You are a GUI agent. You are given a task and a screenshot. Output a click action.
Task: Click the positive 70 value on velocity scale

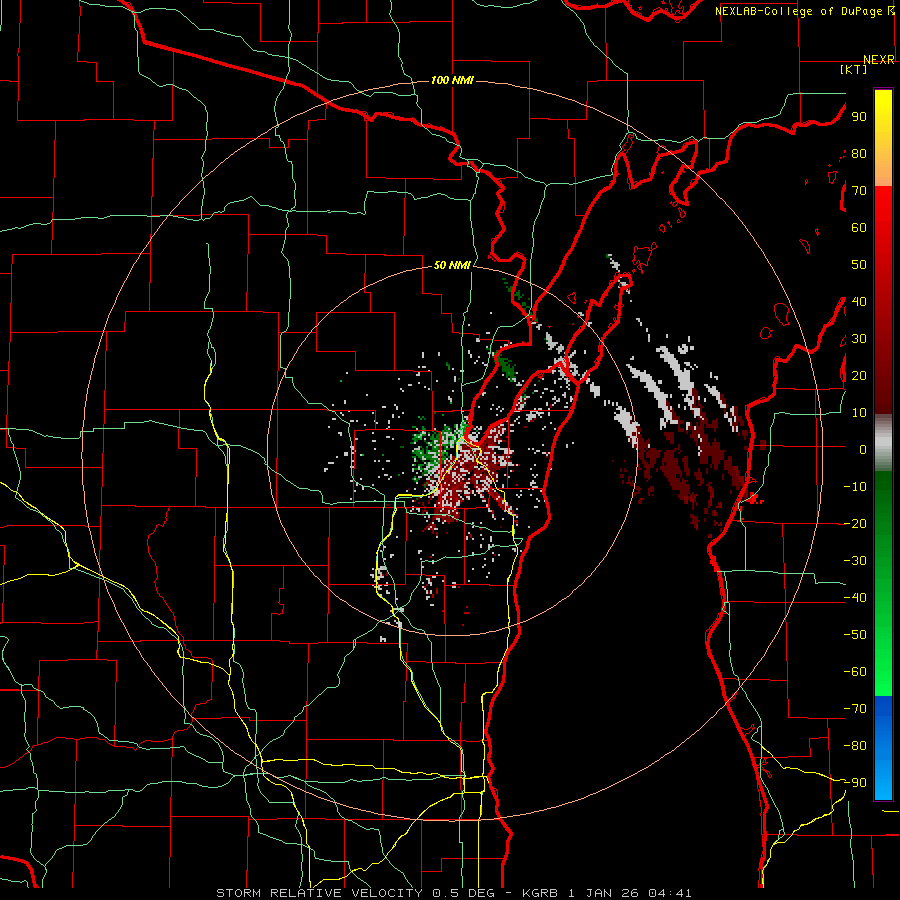(x=859, y=191)
